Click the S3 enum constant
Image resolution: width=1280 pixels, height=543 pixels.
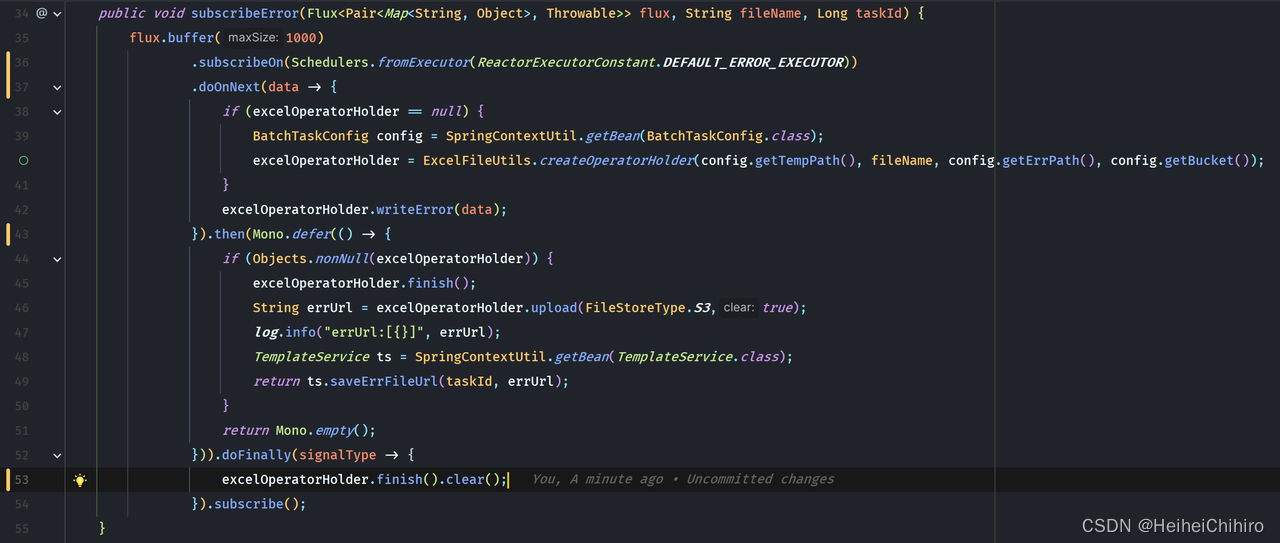(704, 308)
